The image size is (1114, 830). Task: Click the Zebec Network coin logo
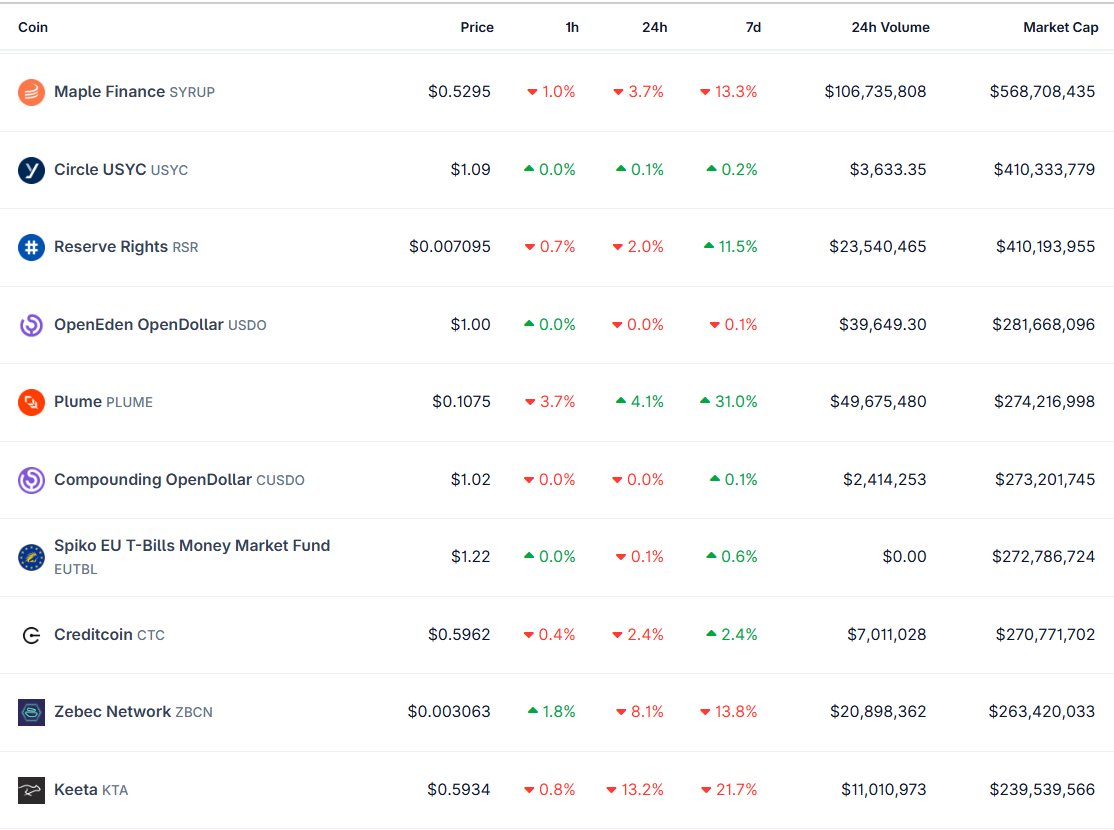click(31, 712)
